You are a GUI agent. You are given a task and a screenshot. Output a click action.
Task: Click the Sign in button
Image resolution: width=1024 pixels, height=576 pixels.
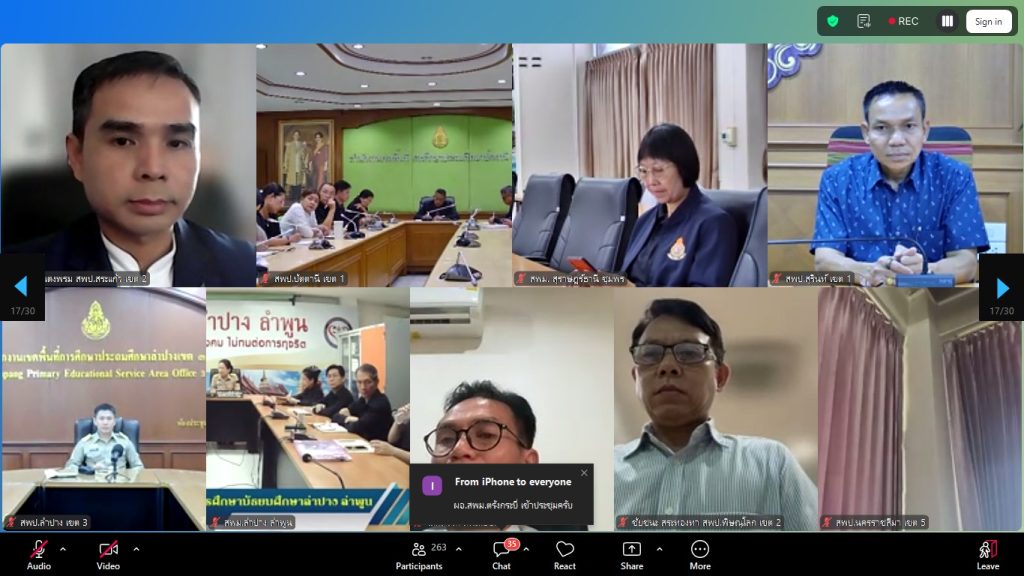tap(988, 21)
